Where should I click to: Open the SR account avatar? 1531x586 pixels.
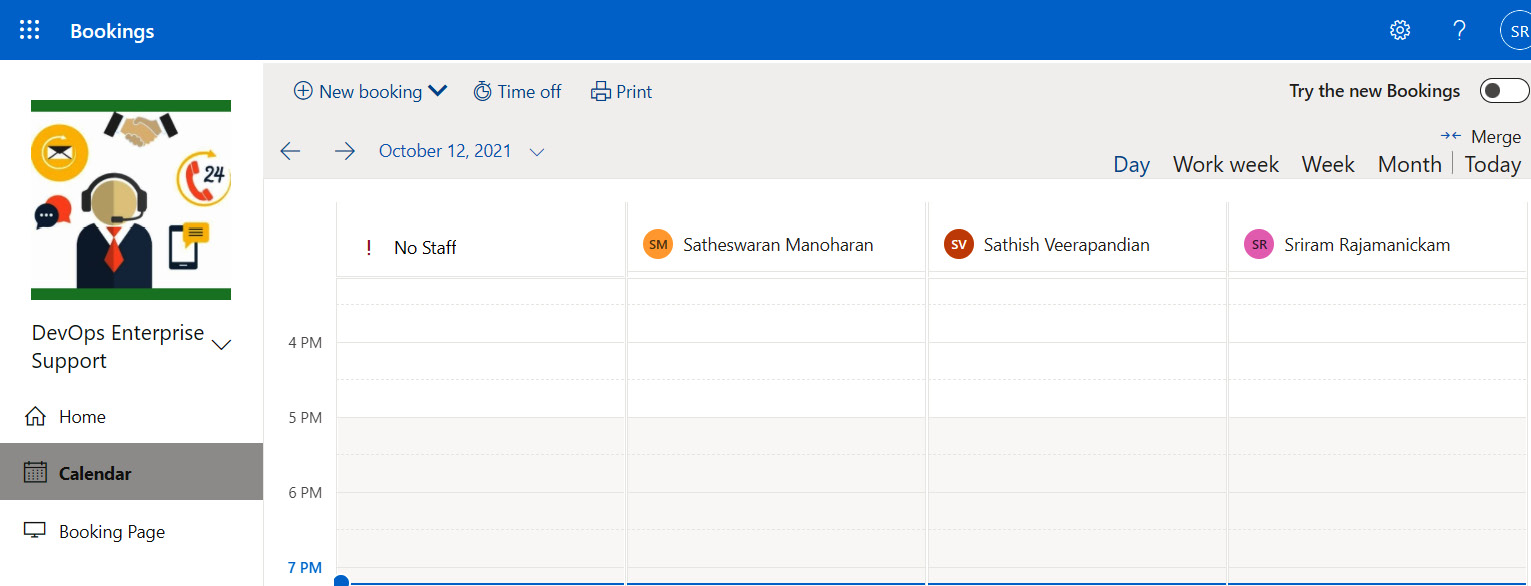click(x=1517, y=30)
